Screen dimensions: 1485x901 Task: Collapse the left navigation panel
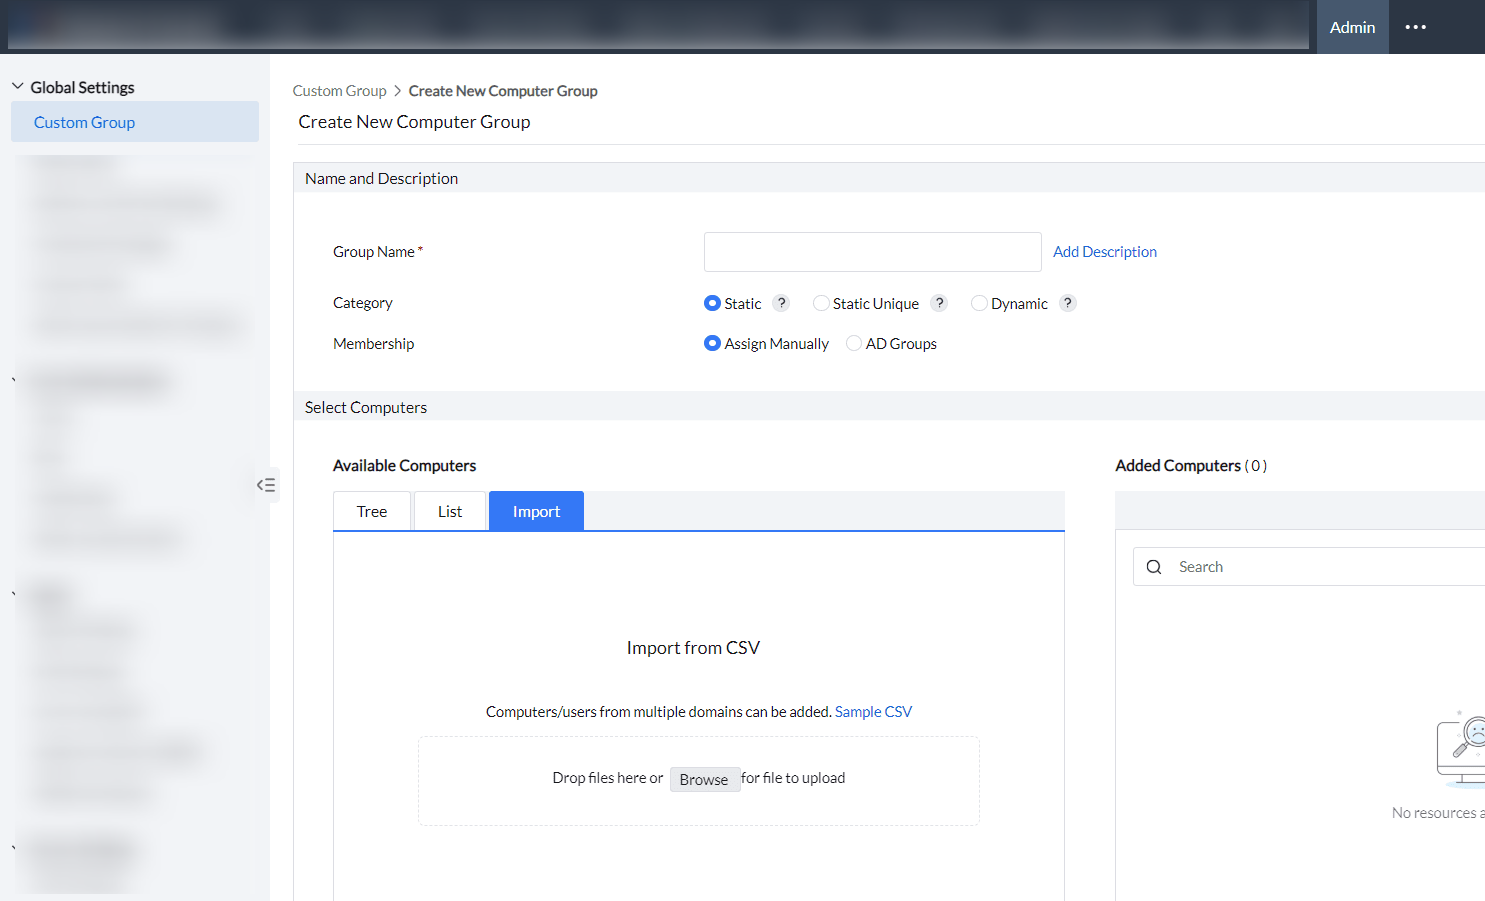[x=266, y=484]
